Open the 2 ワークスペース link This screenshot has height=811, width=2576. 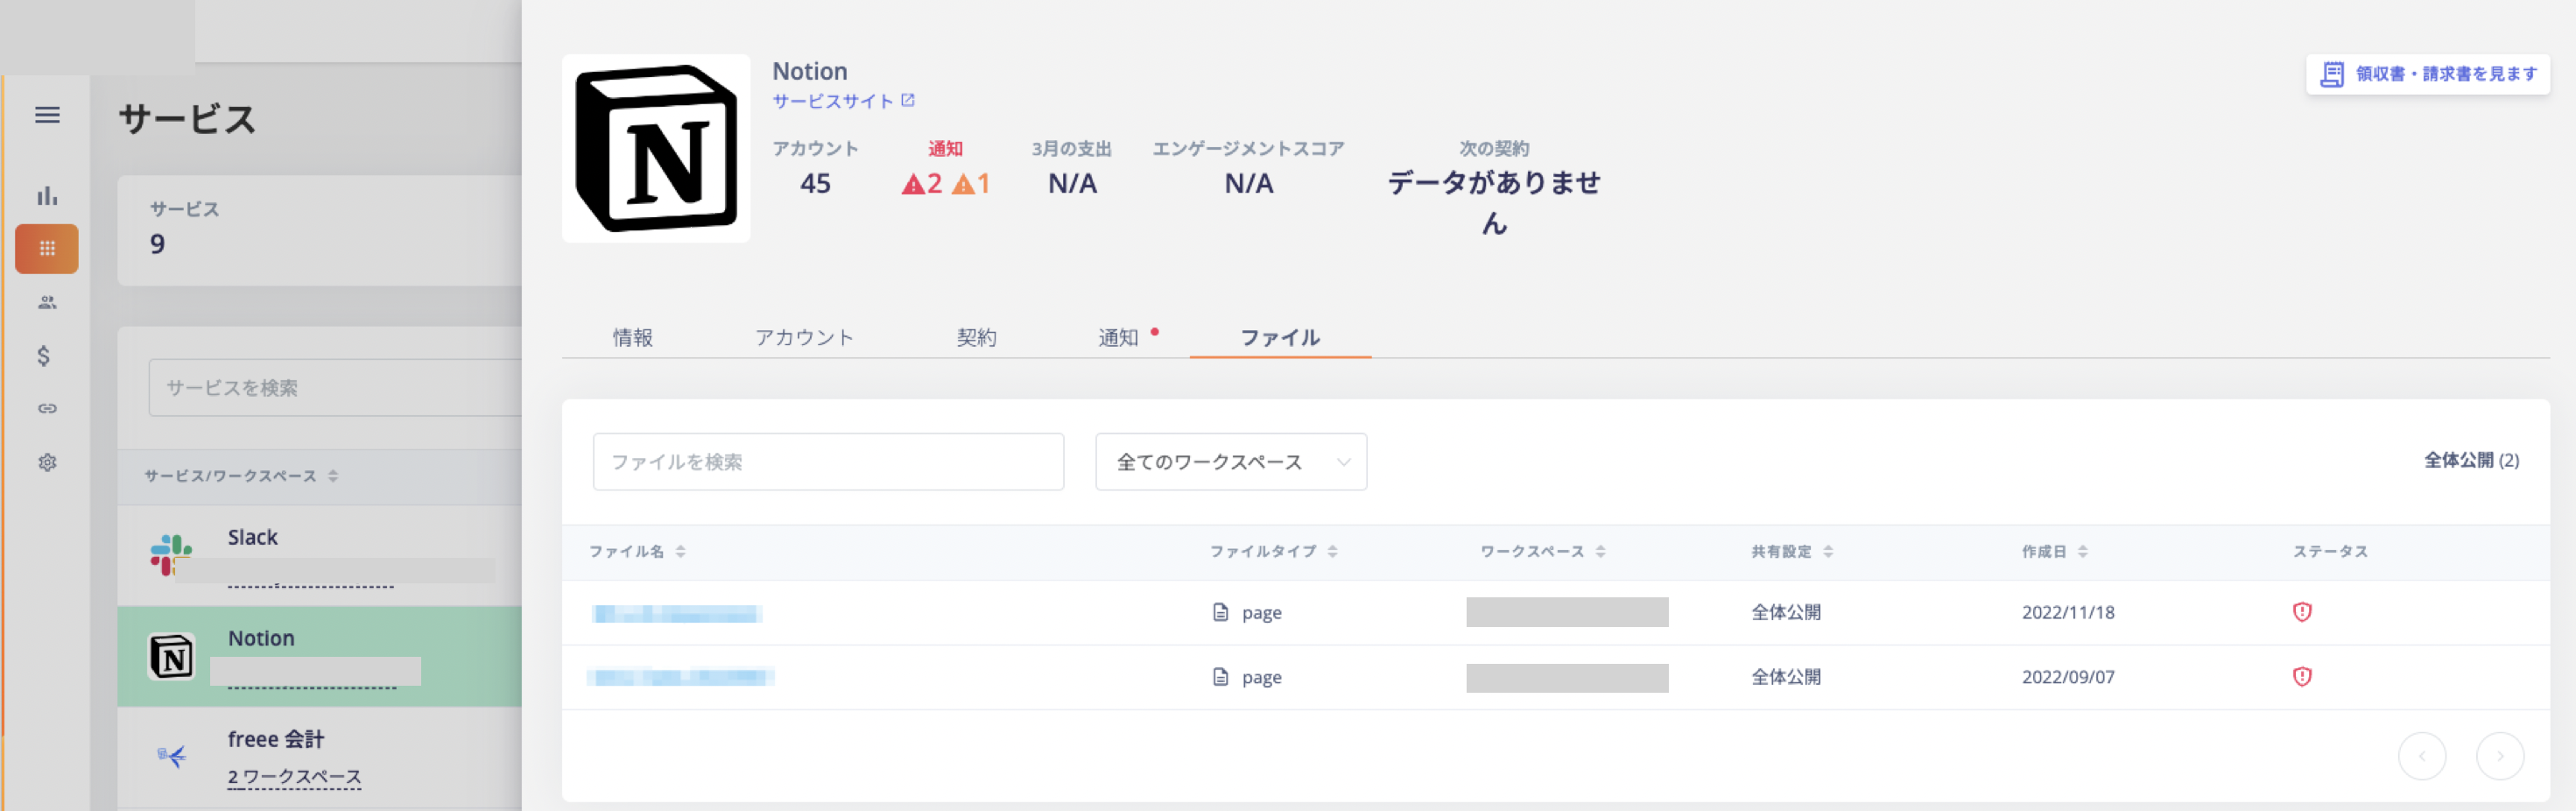tap(294, 777)
